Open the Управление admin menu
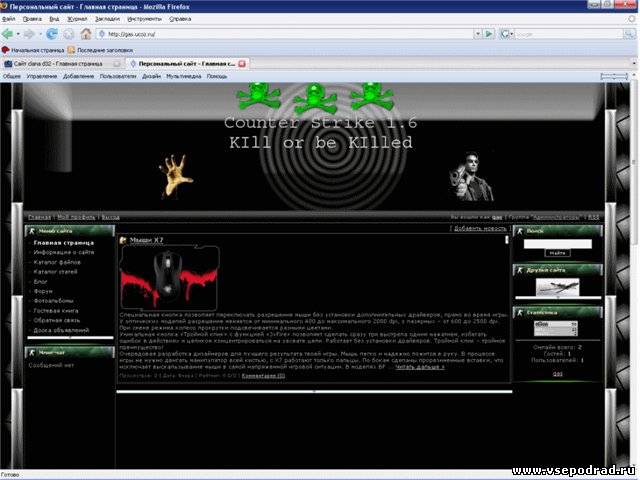The width and height of the screenshot is (640, 480). click(42, 76)
